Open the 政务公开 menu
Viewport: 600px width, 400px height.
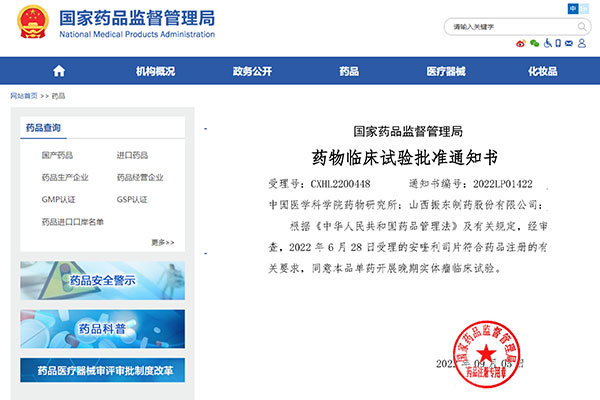[252, 71]
